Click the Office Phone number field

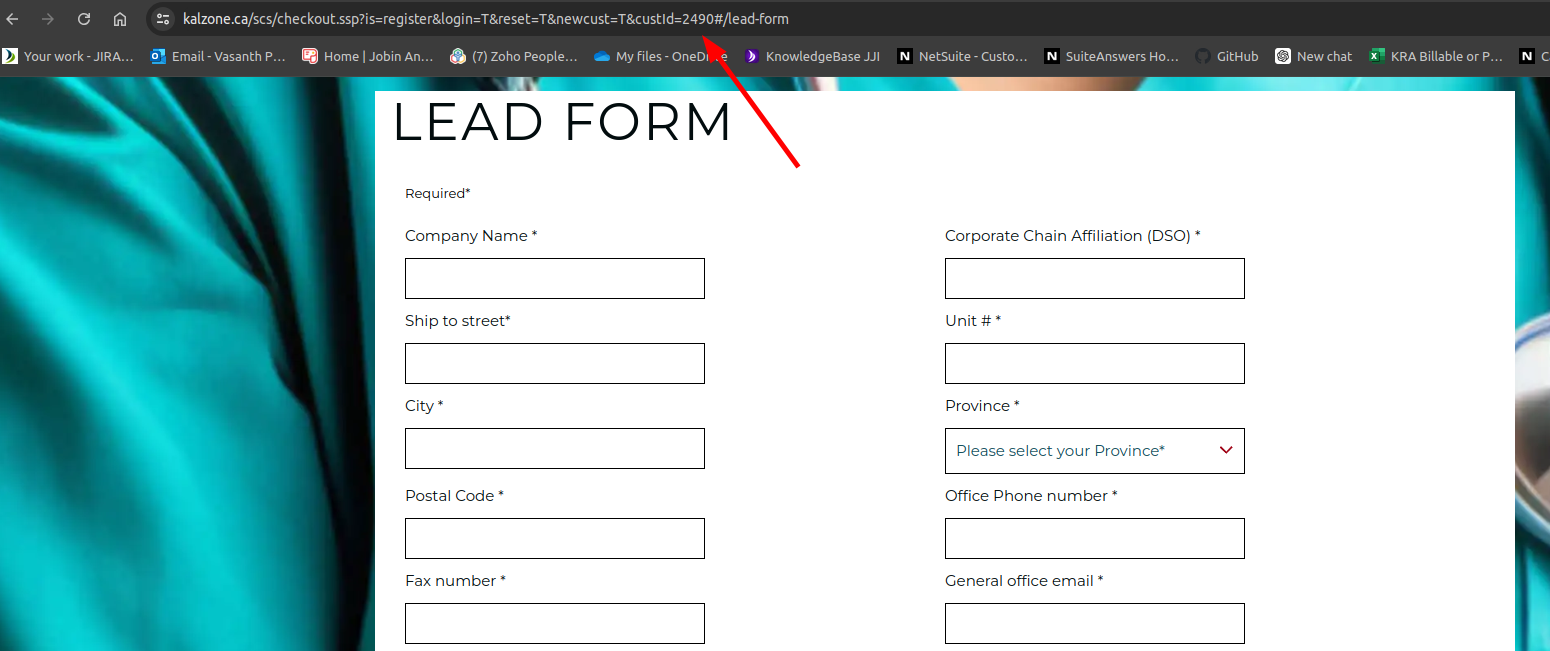(1094, 538)
